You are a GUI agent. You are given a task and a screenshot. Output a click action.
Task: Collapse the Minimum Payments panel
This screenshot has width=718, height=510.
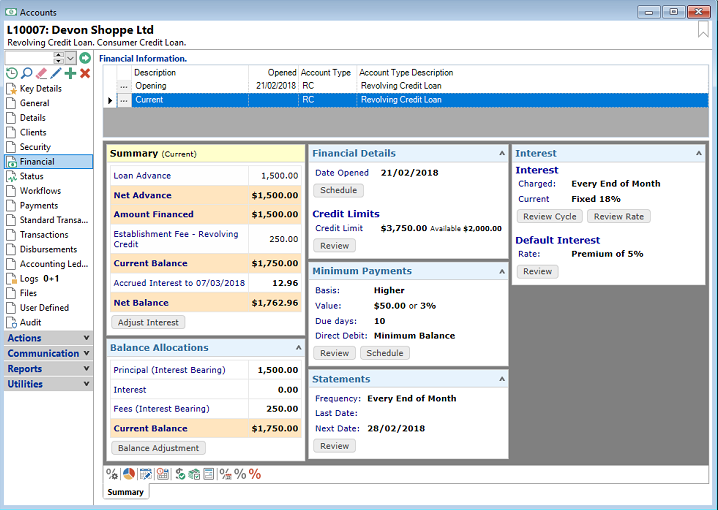(500, 271)
